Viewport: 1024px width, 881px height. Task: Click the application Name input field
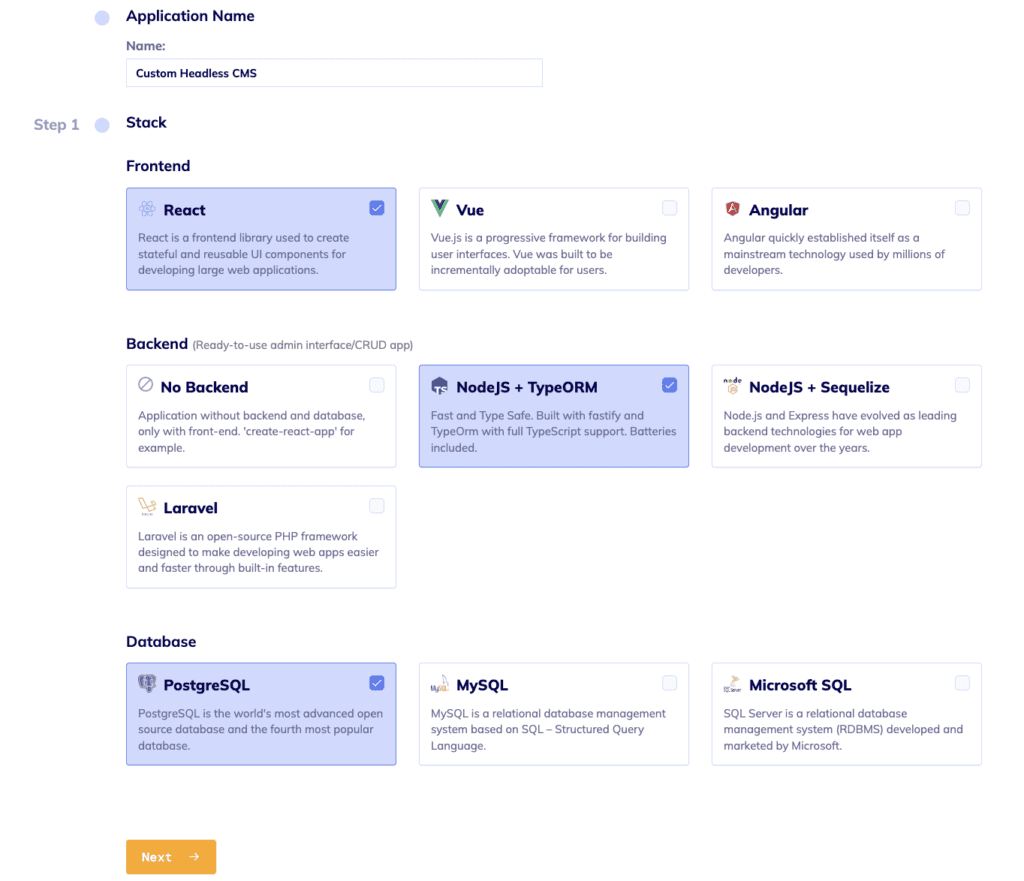tap(334, 72)
